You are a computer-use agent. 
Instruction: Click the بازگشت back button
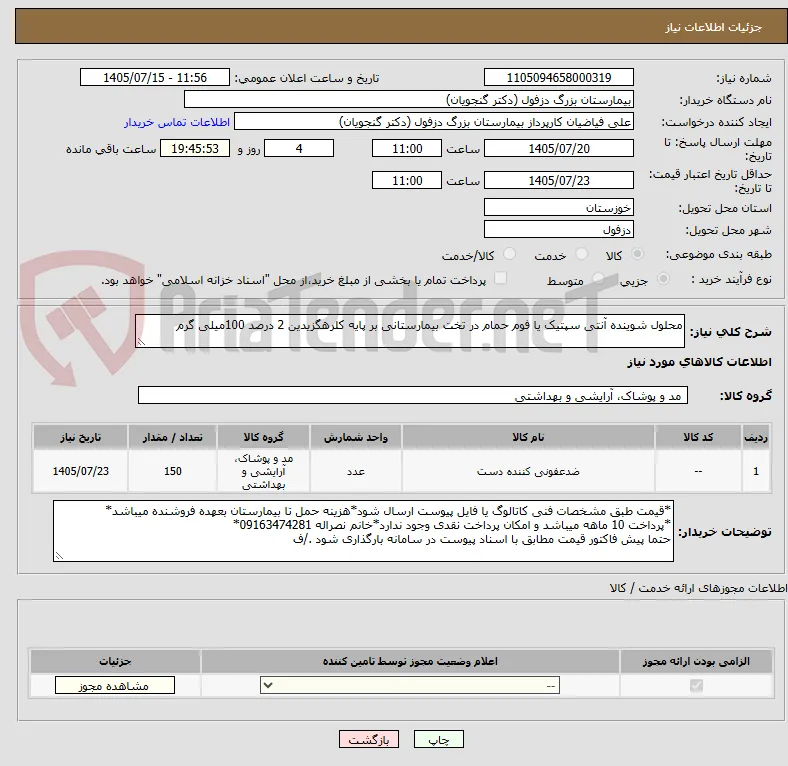(x=369, y=740)
